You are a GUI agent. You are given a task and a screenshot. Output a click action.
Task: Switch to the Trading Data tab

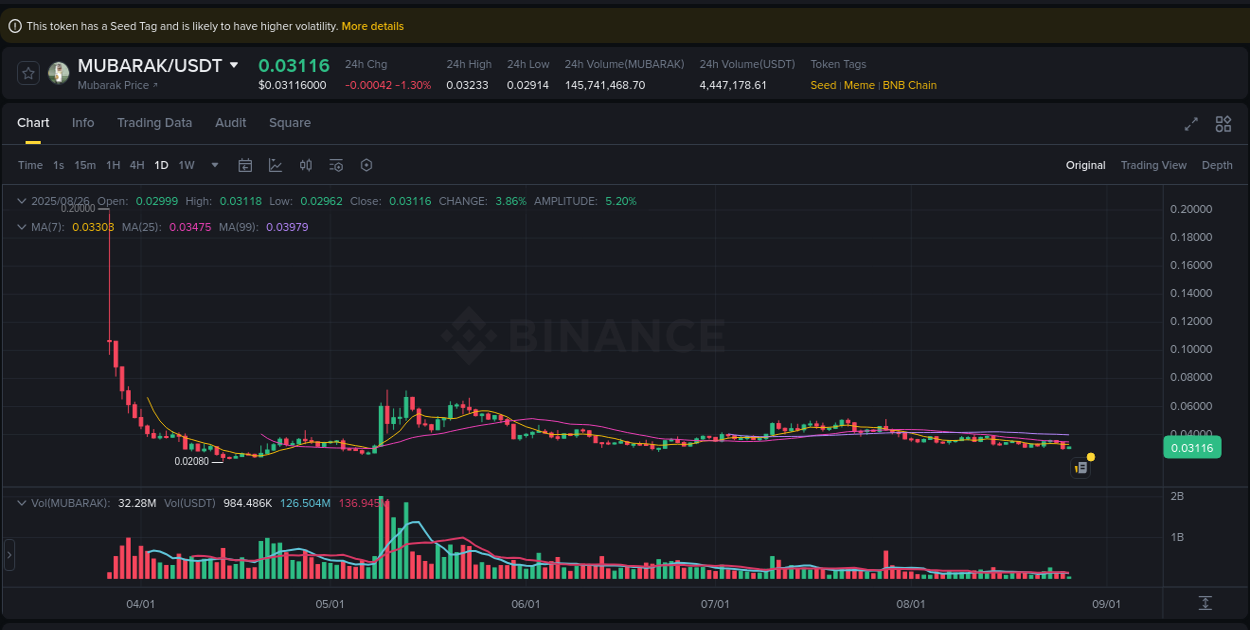(154, 122)
